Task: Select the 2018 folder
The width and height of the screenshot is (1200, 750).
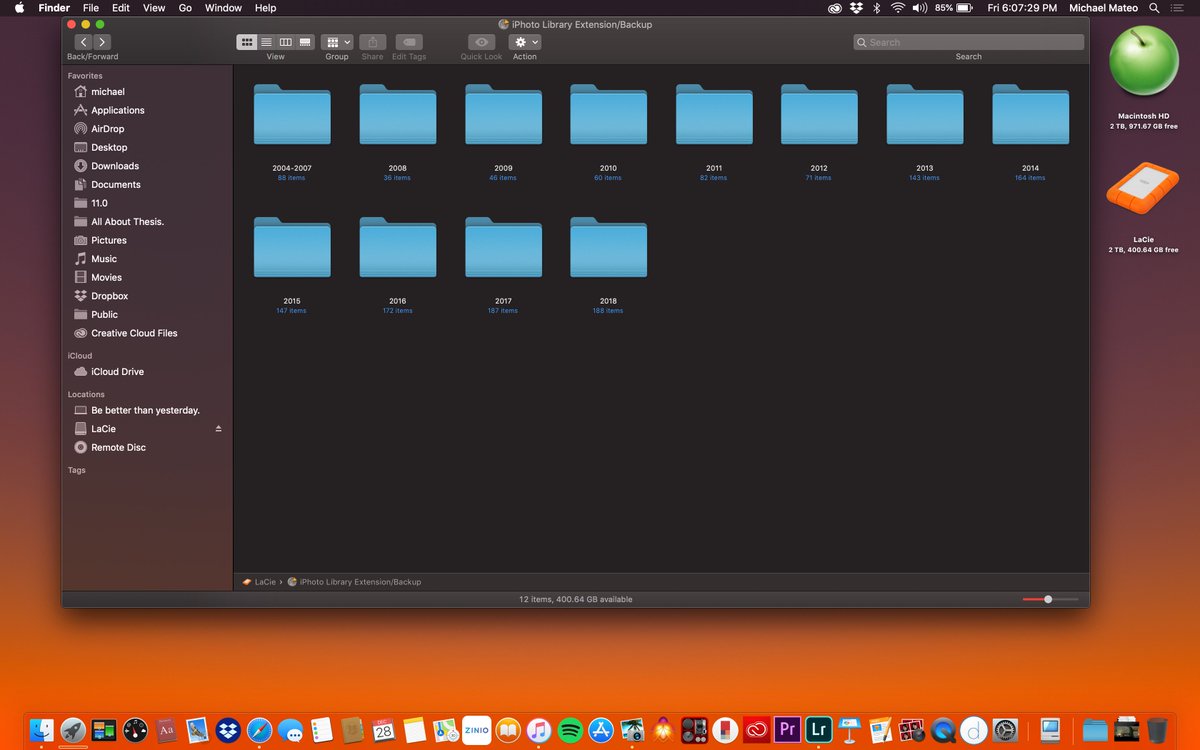Action: [608, 248]
